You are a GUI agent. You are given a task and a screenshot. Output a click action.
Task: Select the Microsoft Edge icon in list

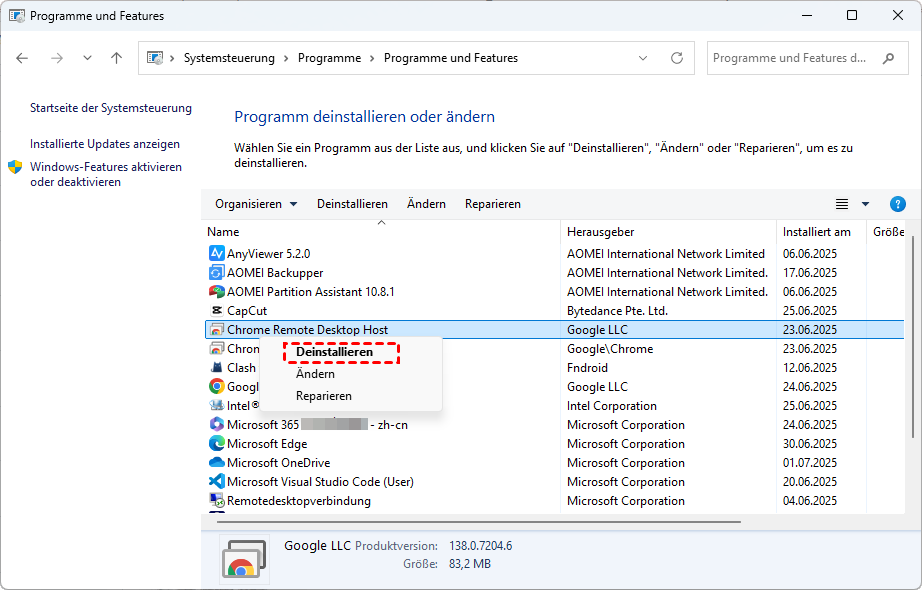click(216, 444)
